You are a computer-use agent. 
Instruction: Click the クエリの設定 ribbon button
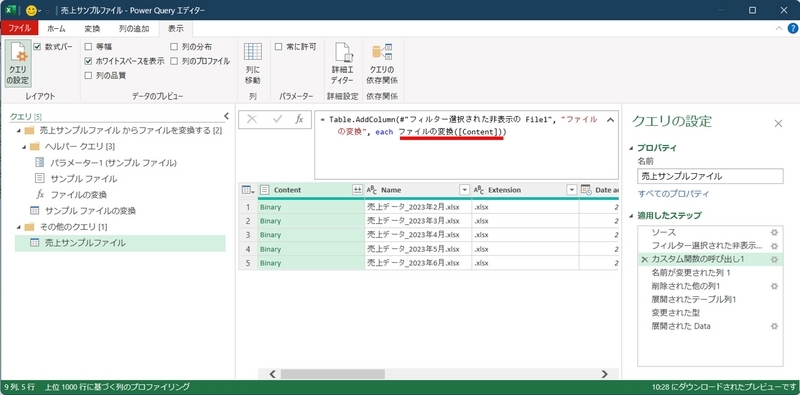(18, 64)
